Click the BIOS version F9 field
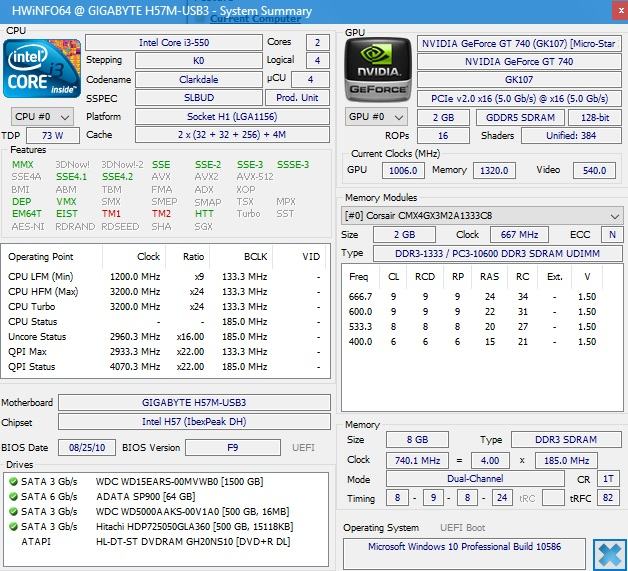628x571 pixels. click(x=233, y=448)
